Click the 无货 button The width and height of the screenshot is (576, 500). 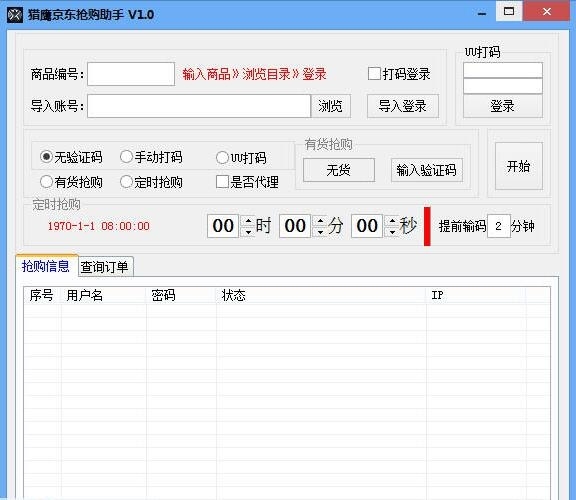(x=339, y=170)
